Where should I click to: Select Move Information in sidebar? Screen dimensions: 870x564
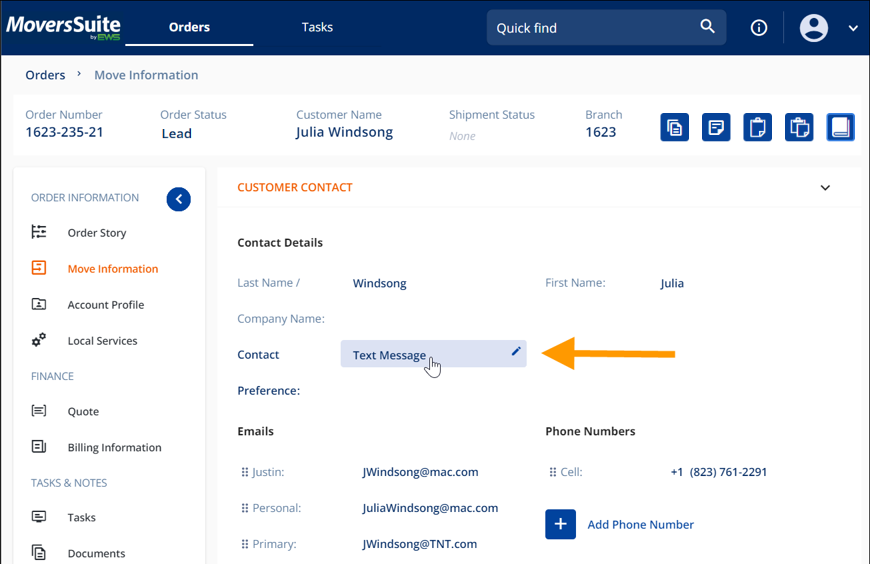(x=113, y=269)
